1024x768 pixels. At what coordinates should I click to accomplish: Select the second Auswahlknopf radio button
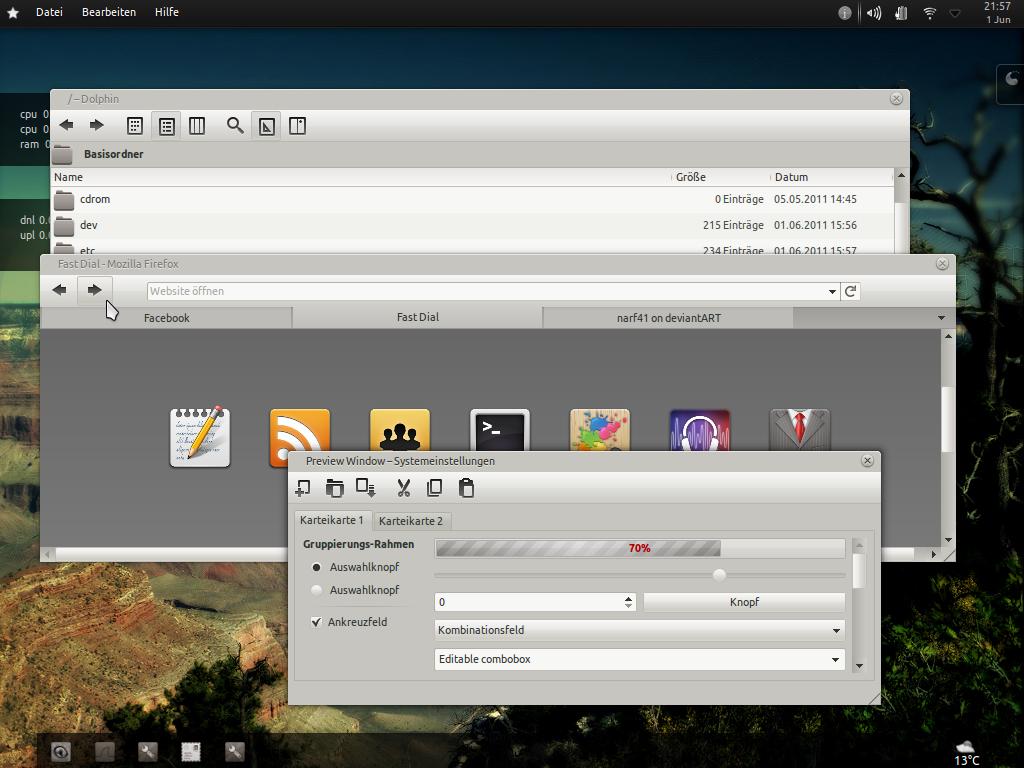click(316, 590)
